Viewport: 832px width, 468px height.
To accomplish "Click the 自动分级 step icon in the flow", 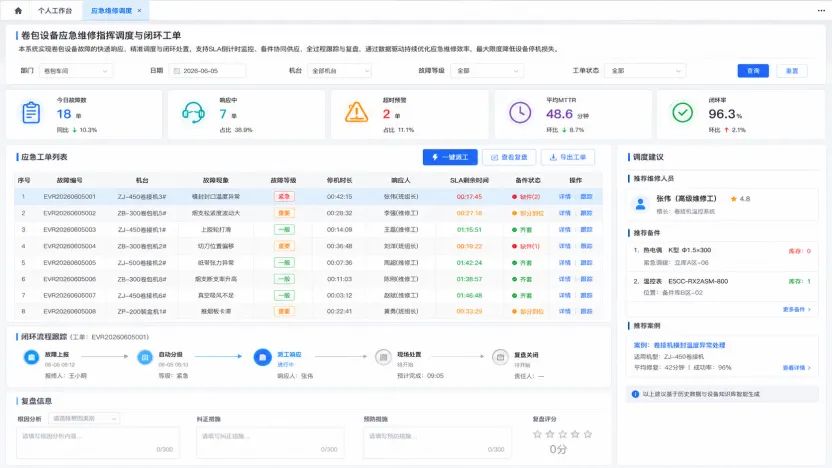I will 145,357.
